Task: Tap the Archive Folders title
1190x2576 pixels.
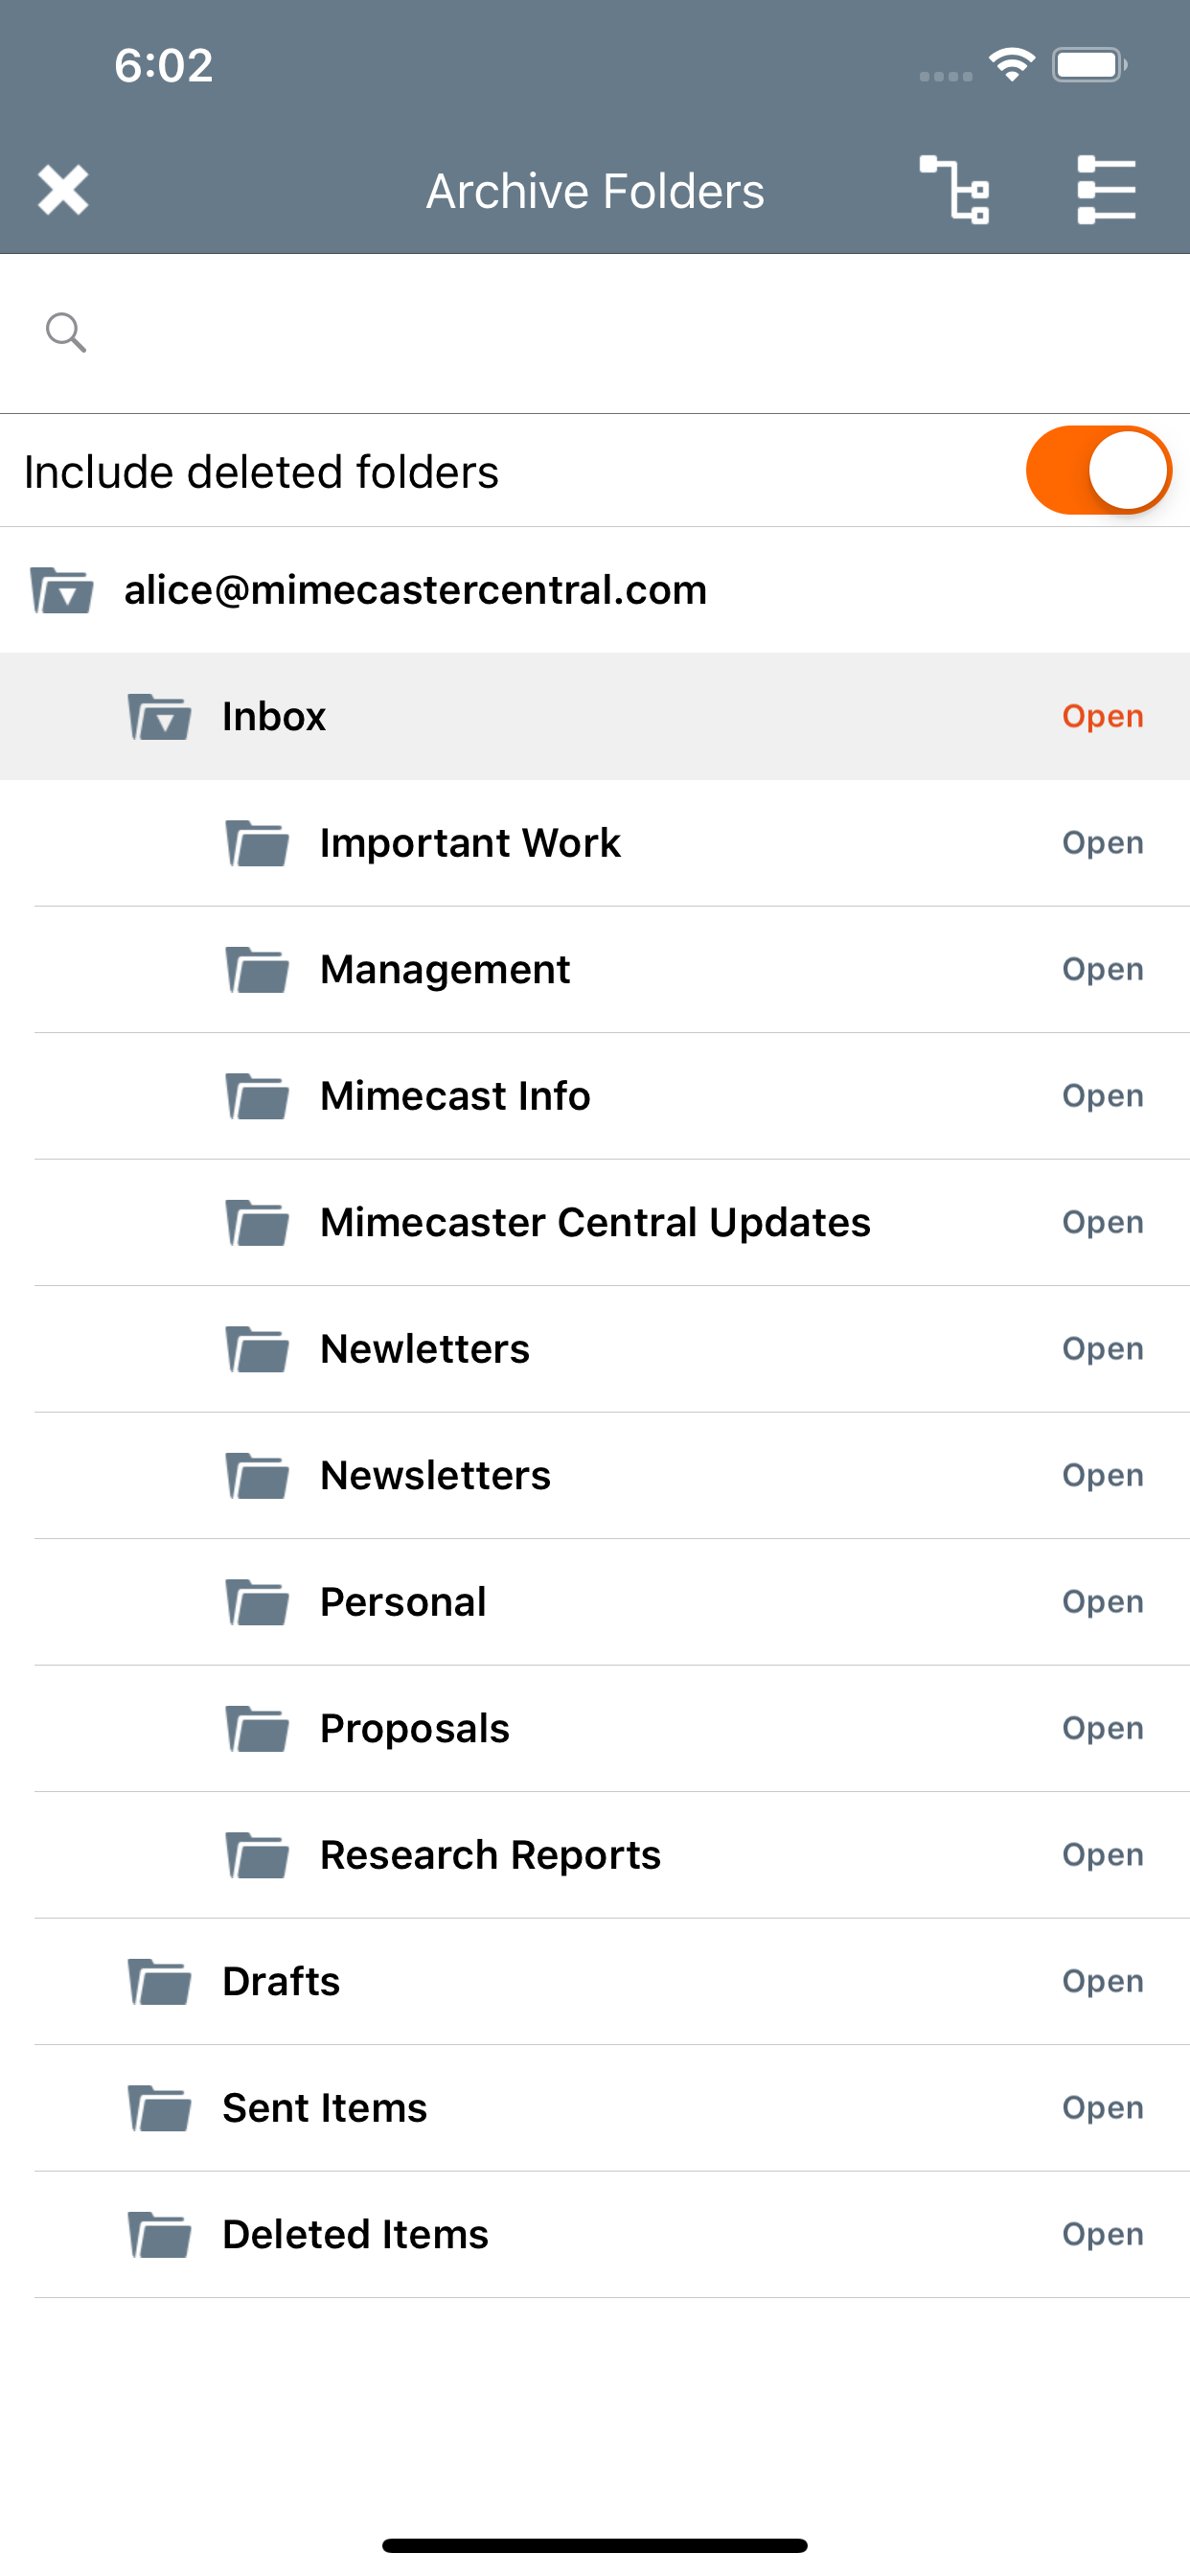Action: point(595,191)
